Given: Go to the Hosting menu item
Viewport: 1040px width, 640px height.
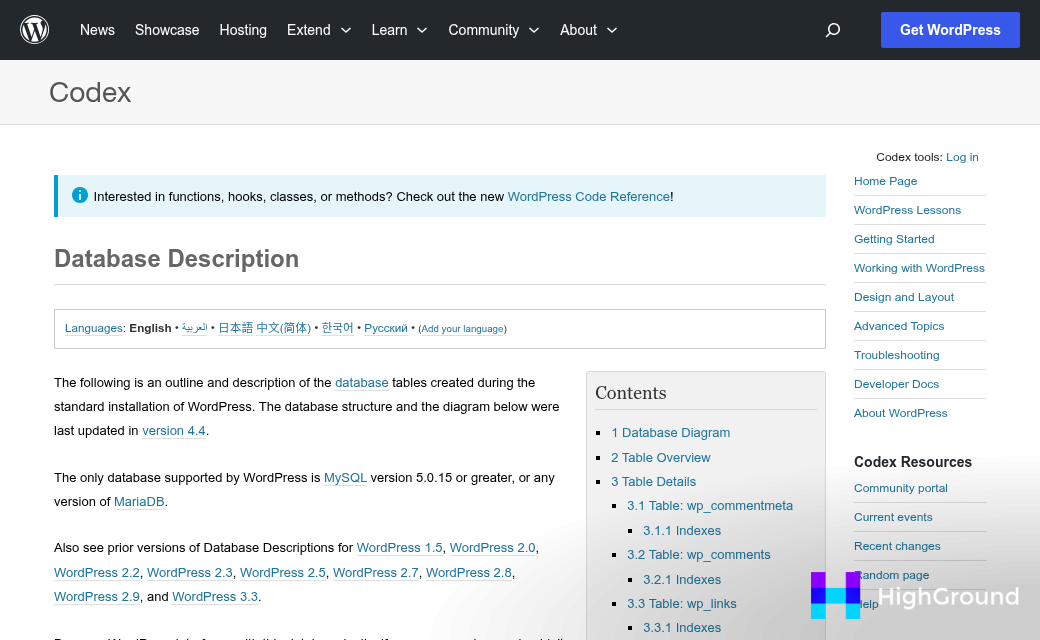Looking at the screenshot, I should [x=243, y=30].
